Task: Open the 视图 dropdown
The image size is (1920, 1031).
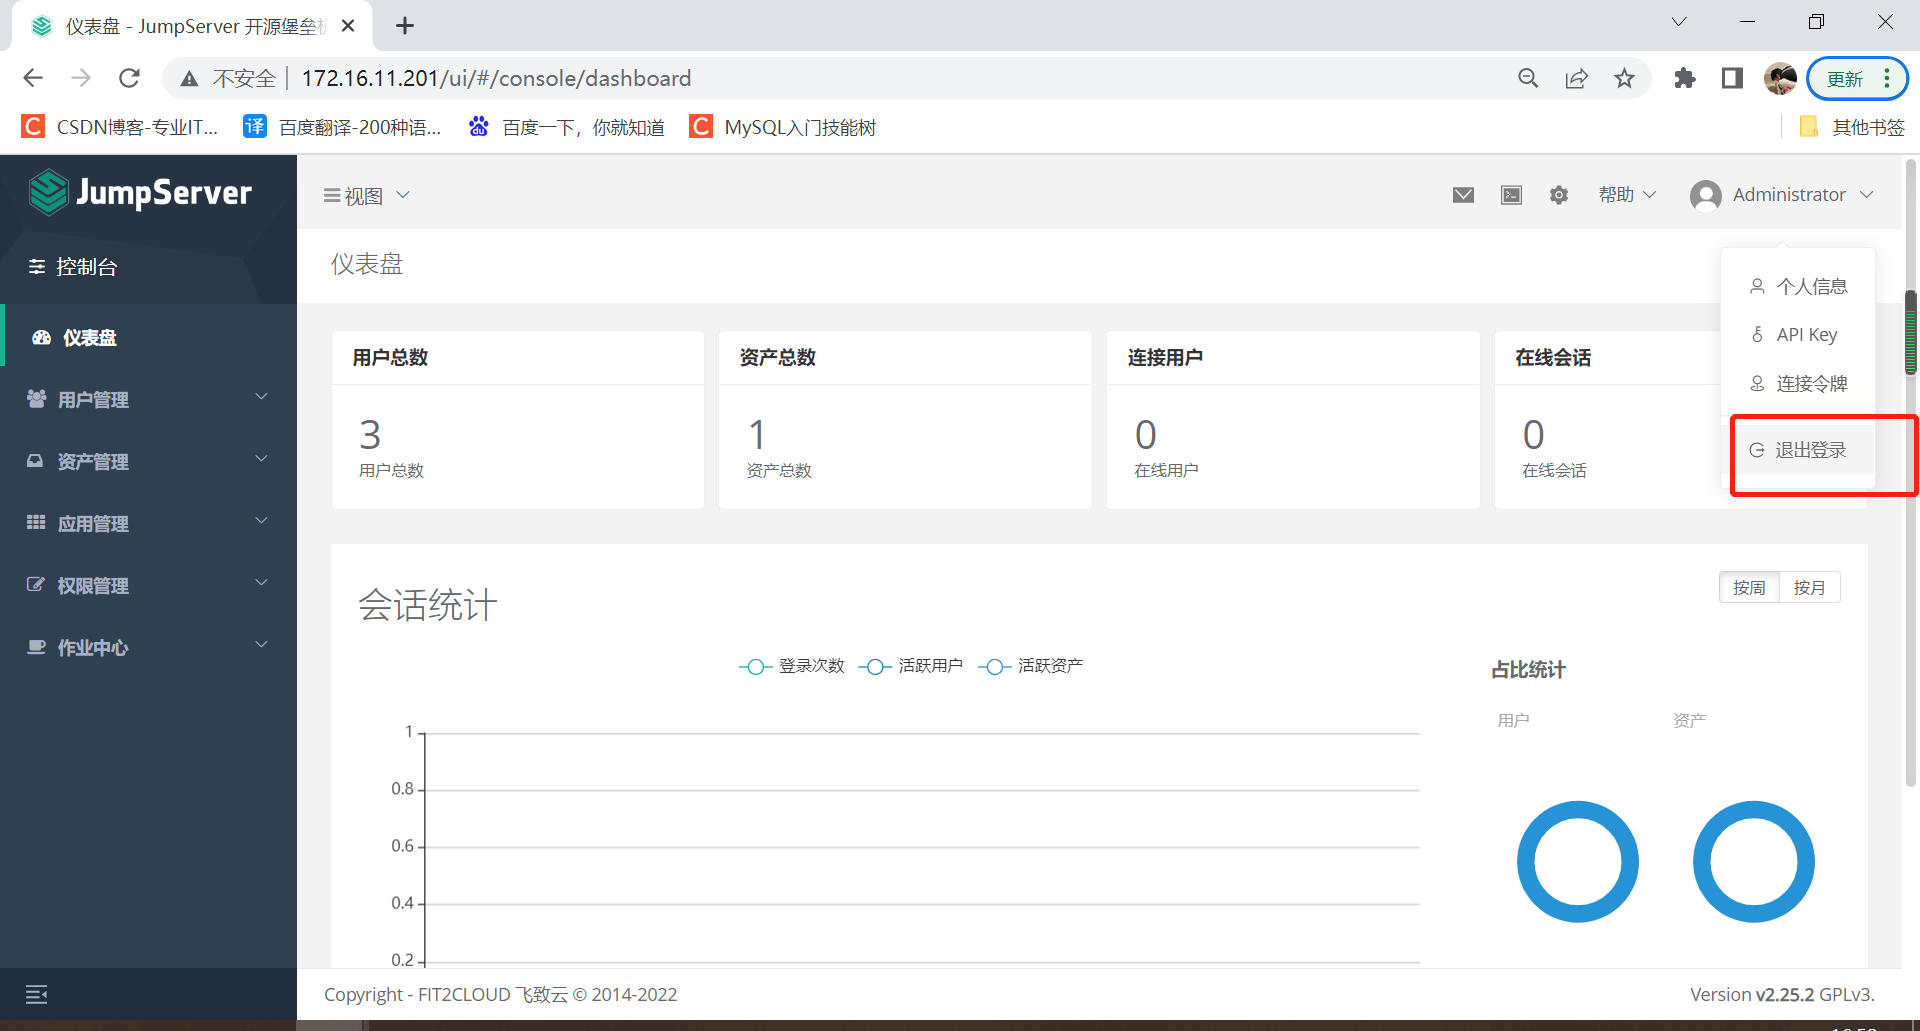Action: 366,196
